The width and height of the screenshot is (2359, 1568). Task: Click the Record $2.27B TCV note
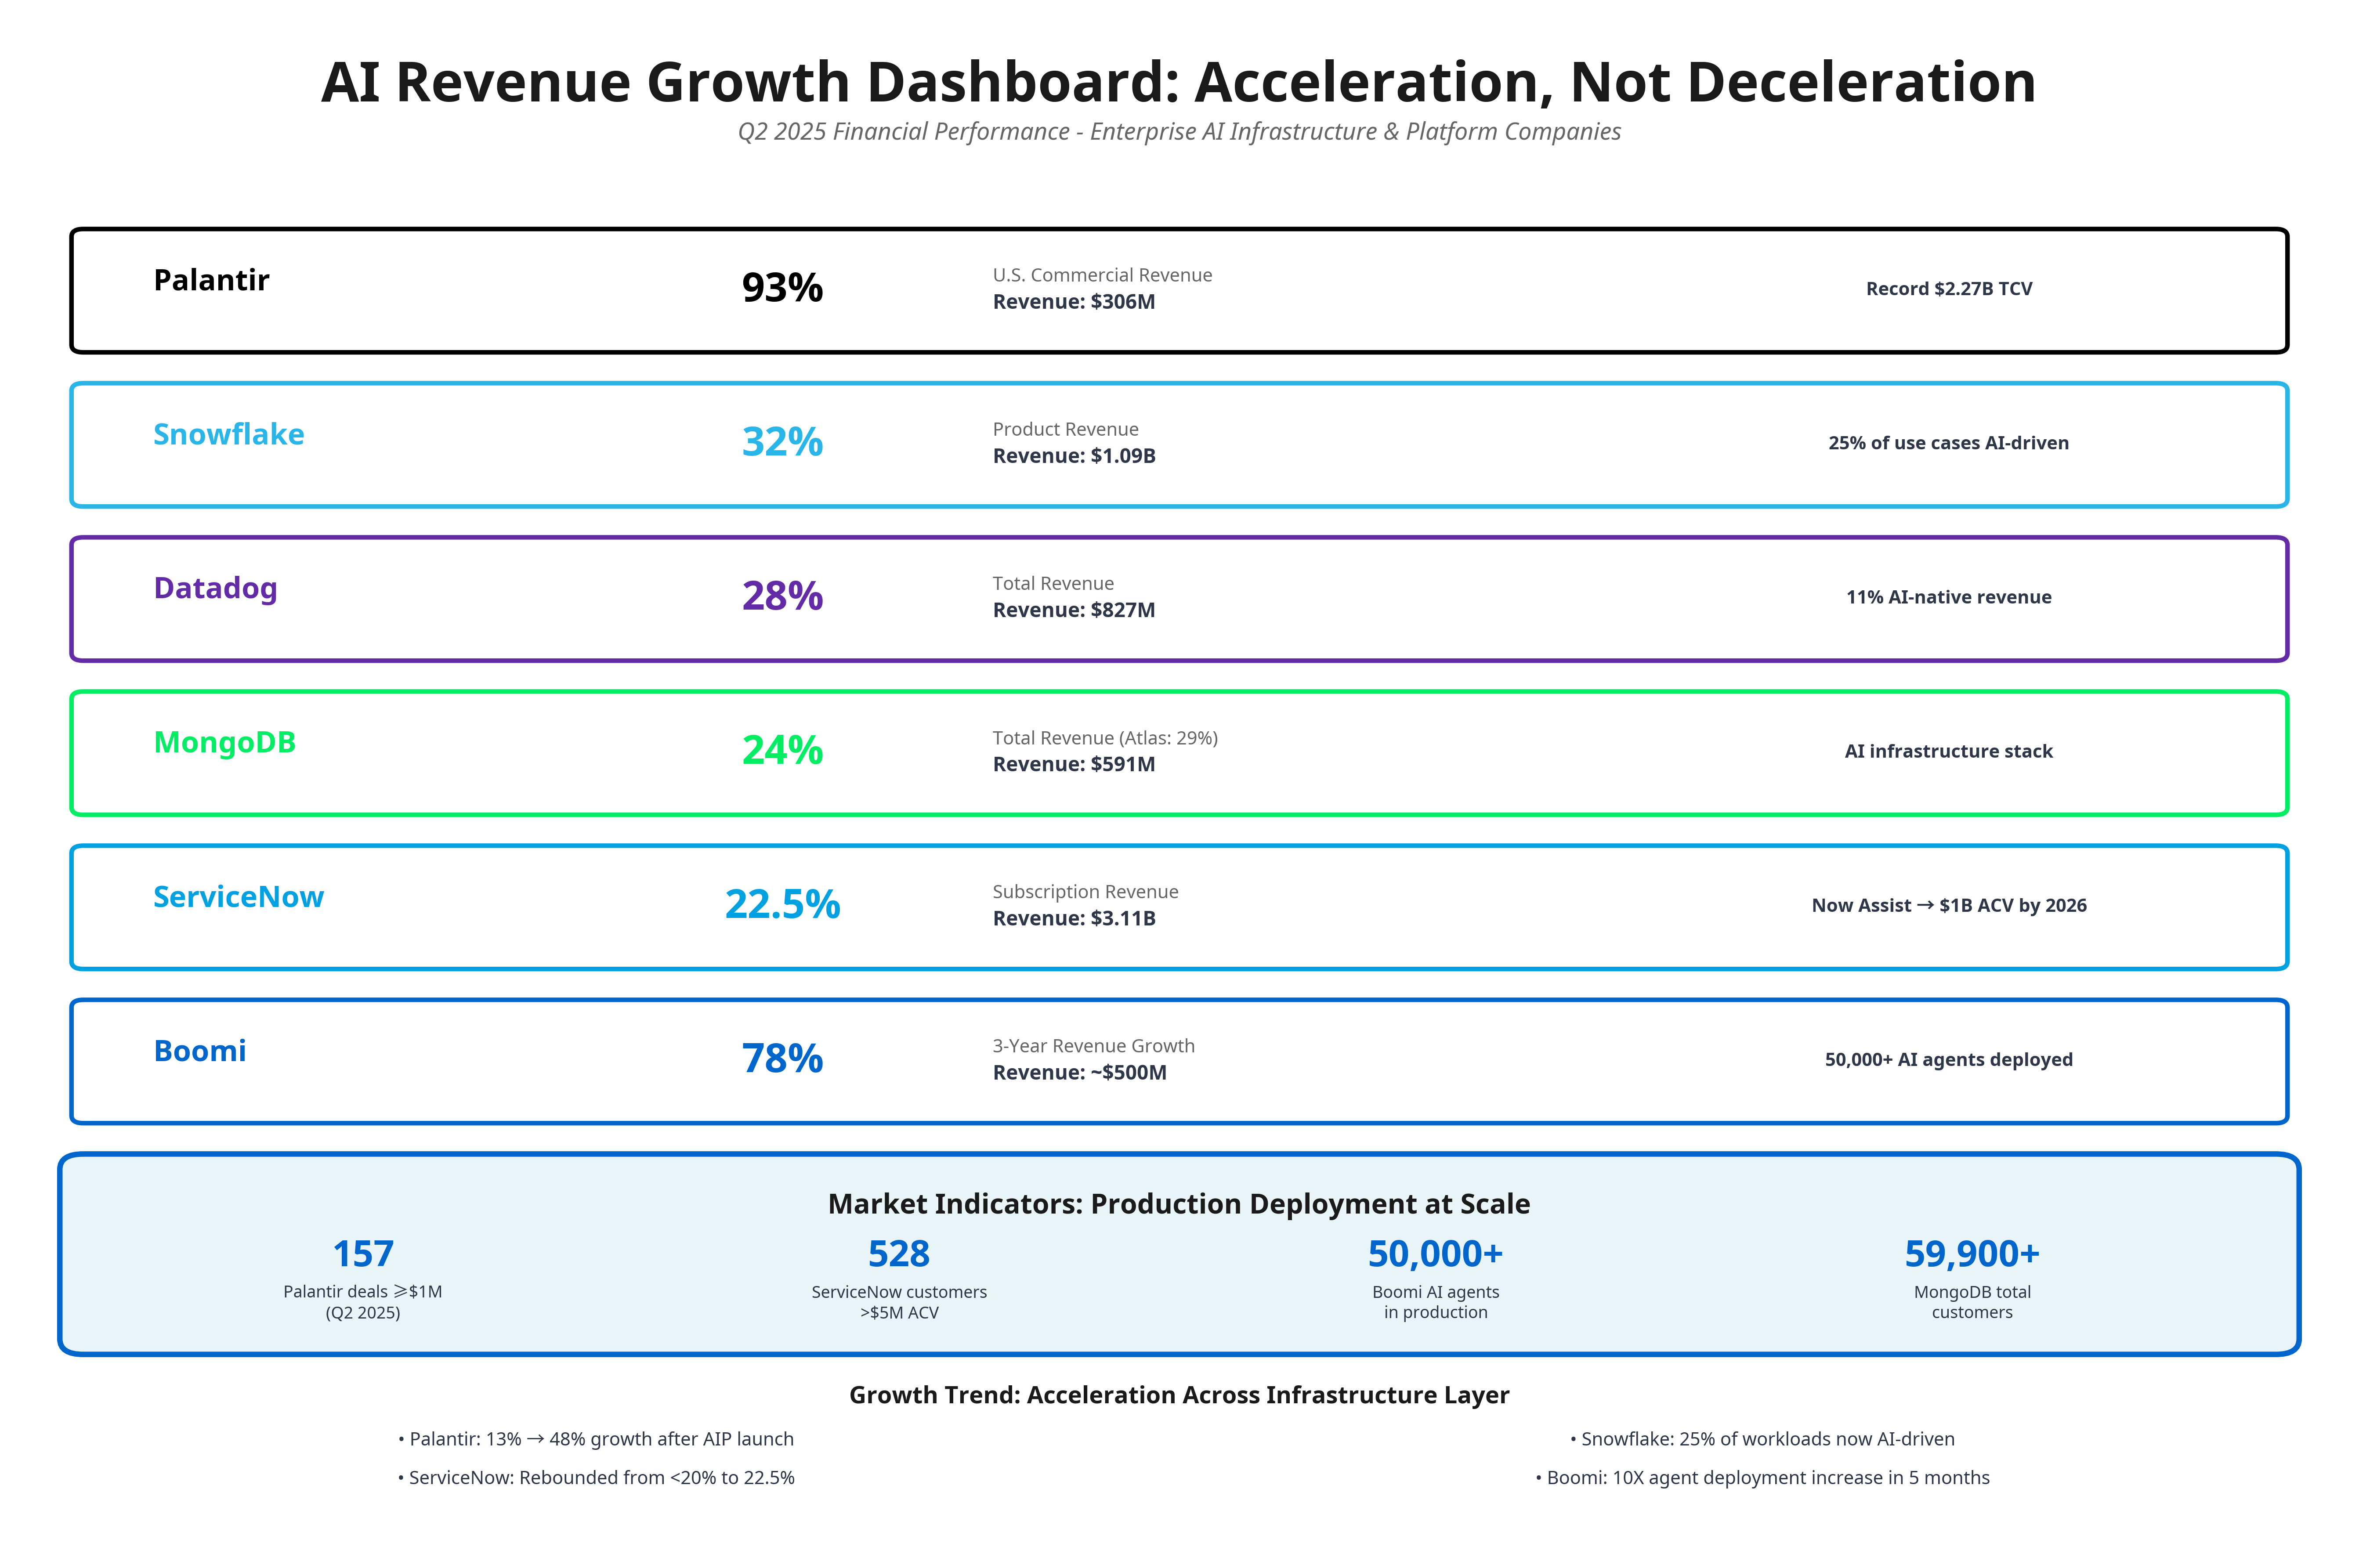[x=1948, y=289]
